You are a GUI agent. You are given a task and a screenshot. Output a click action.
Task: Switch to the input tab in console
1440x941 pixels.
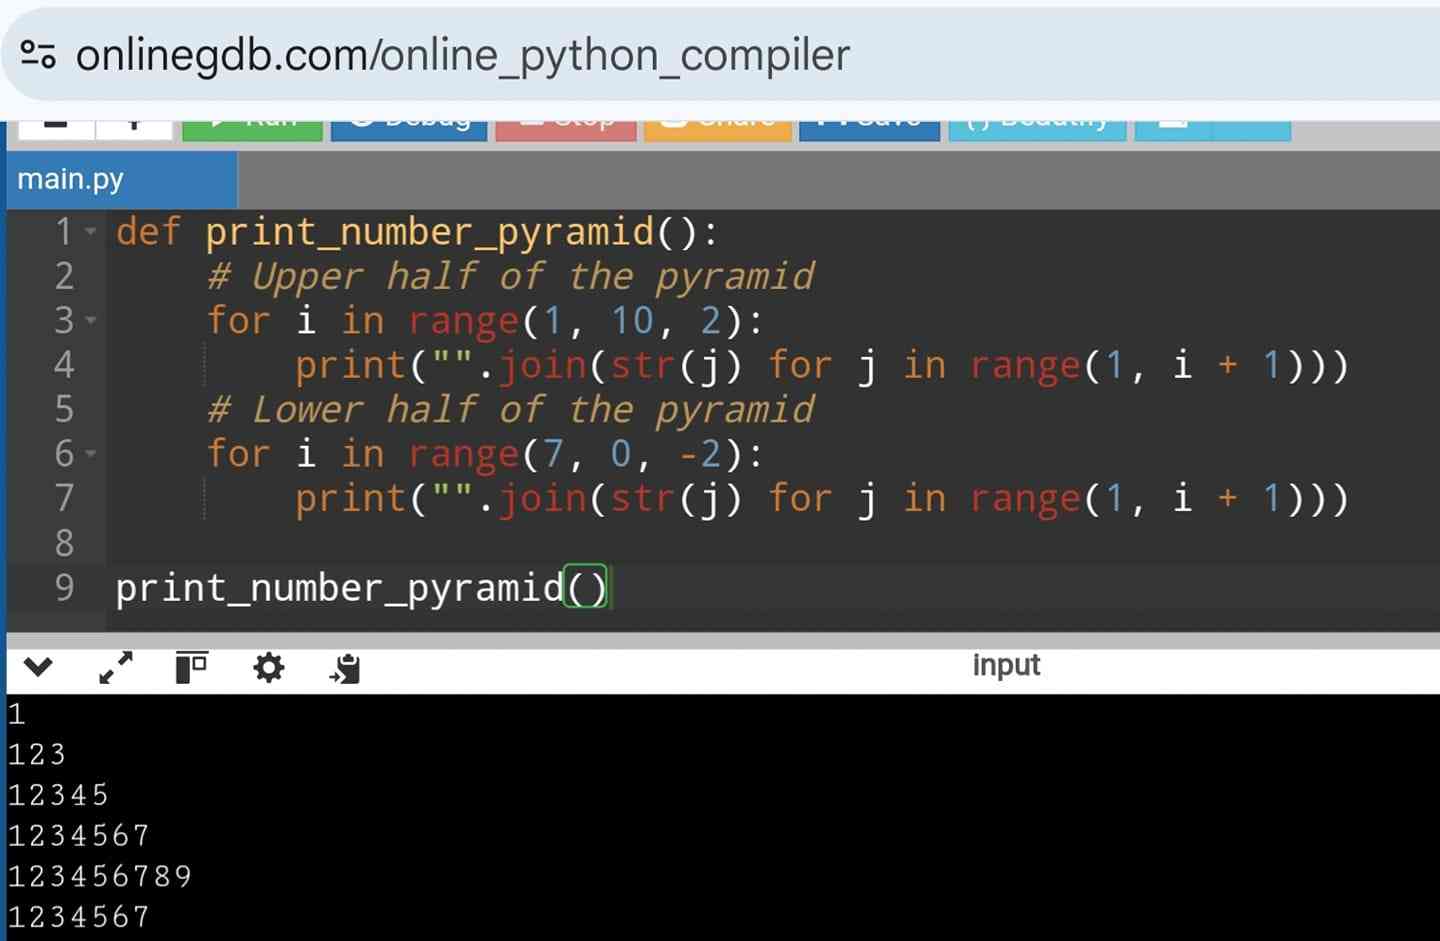click(1005, 666)
